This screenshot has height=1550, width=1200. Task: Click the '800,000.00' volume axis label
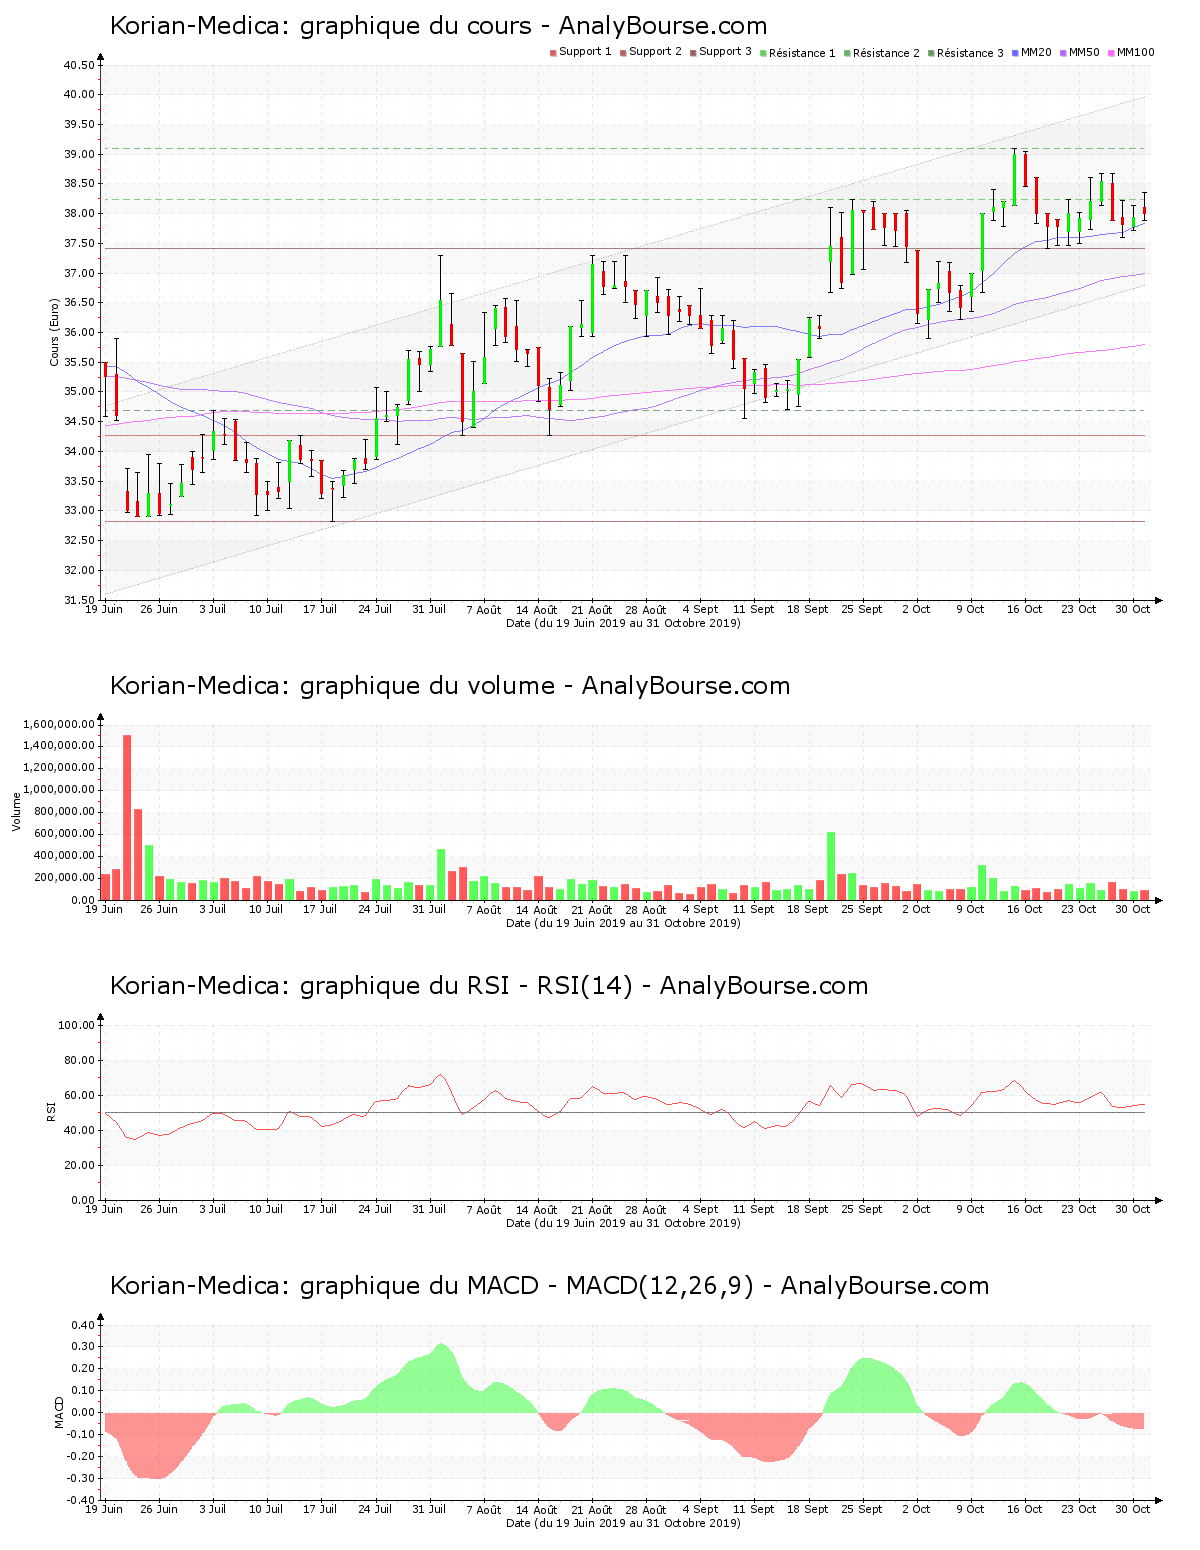pos(64,812)
